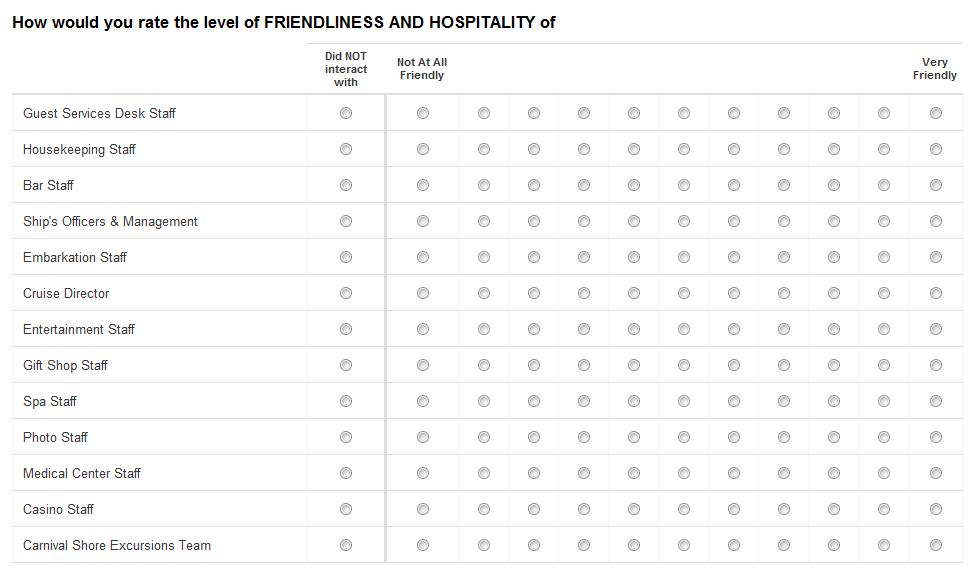Give Casino Staff the highest friendliness rating
Image resolution: width=971 pixels, height=578 pixels.
[933, 509]
